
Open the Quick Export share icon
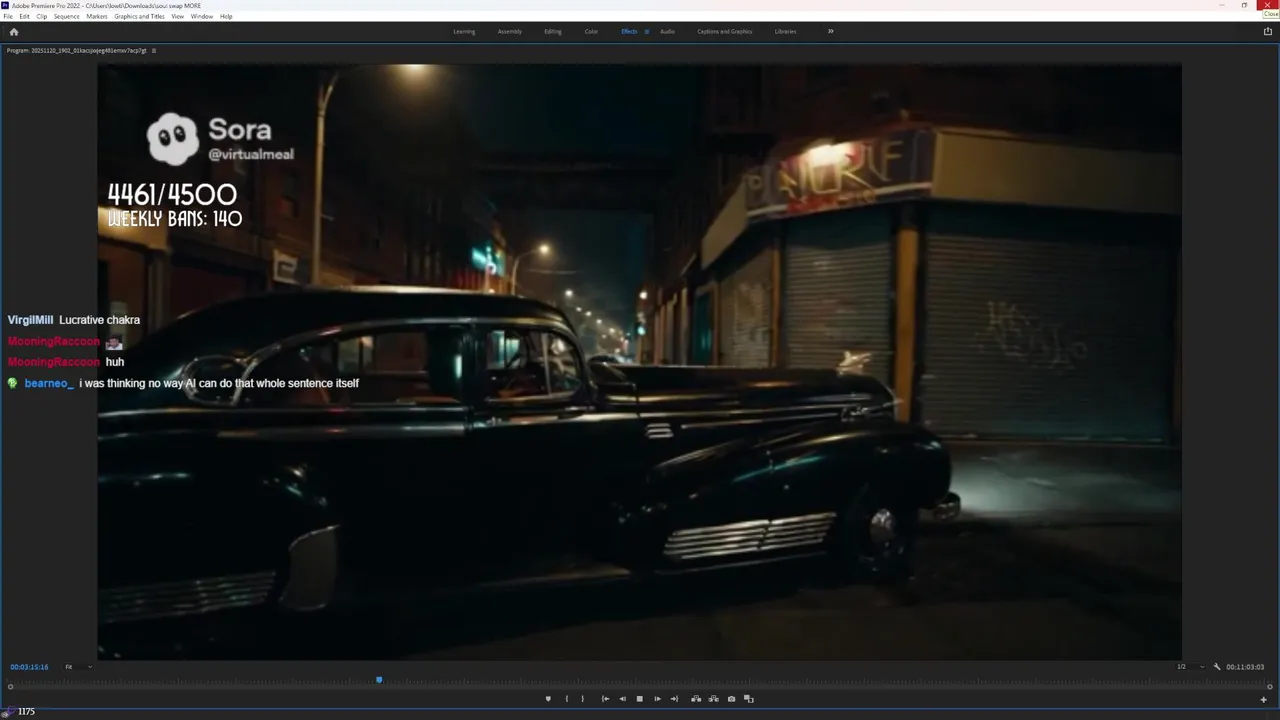1268,31
